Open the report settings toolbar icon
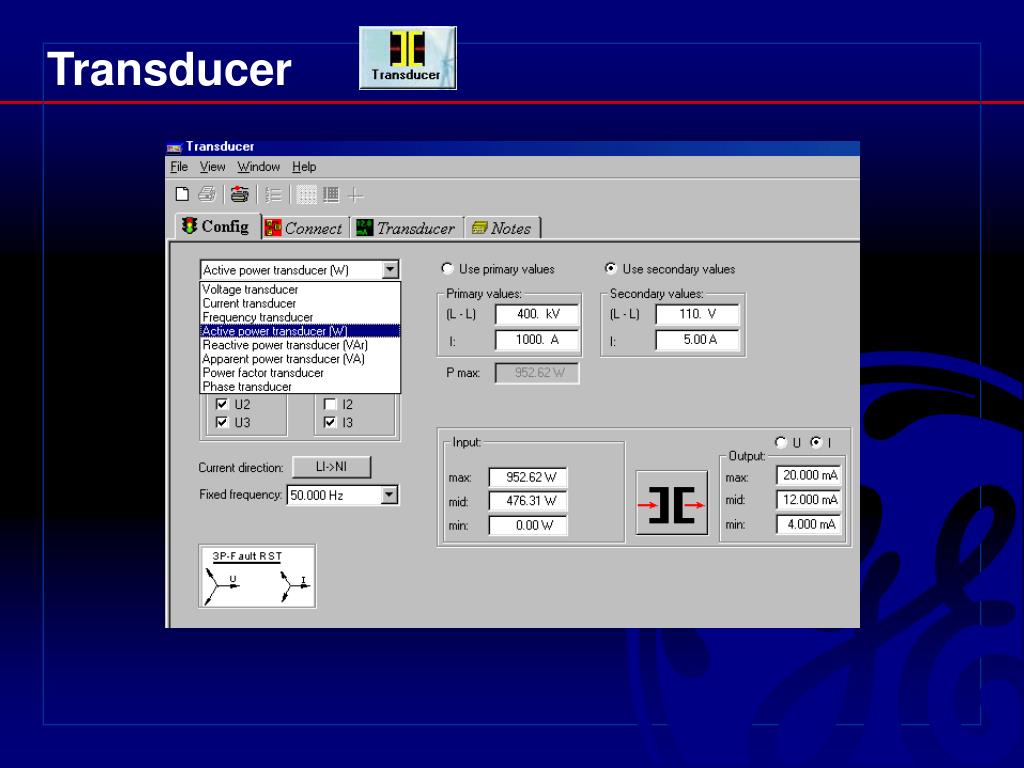This screenshot has width=1024, height=768. [x=240, y=194]
